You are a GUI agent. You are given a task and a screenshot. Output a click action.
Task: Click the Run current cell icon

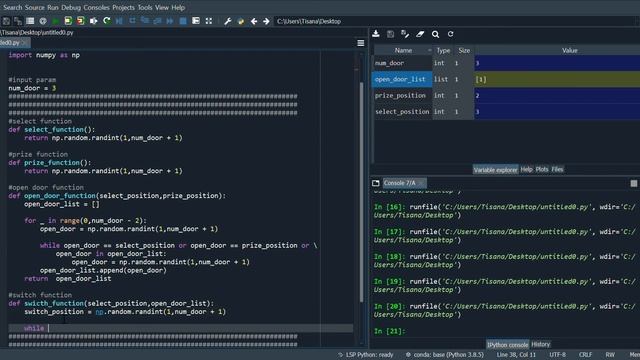[68, 21]
